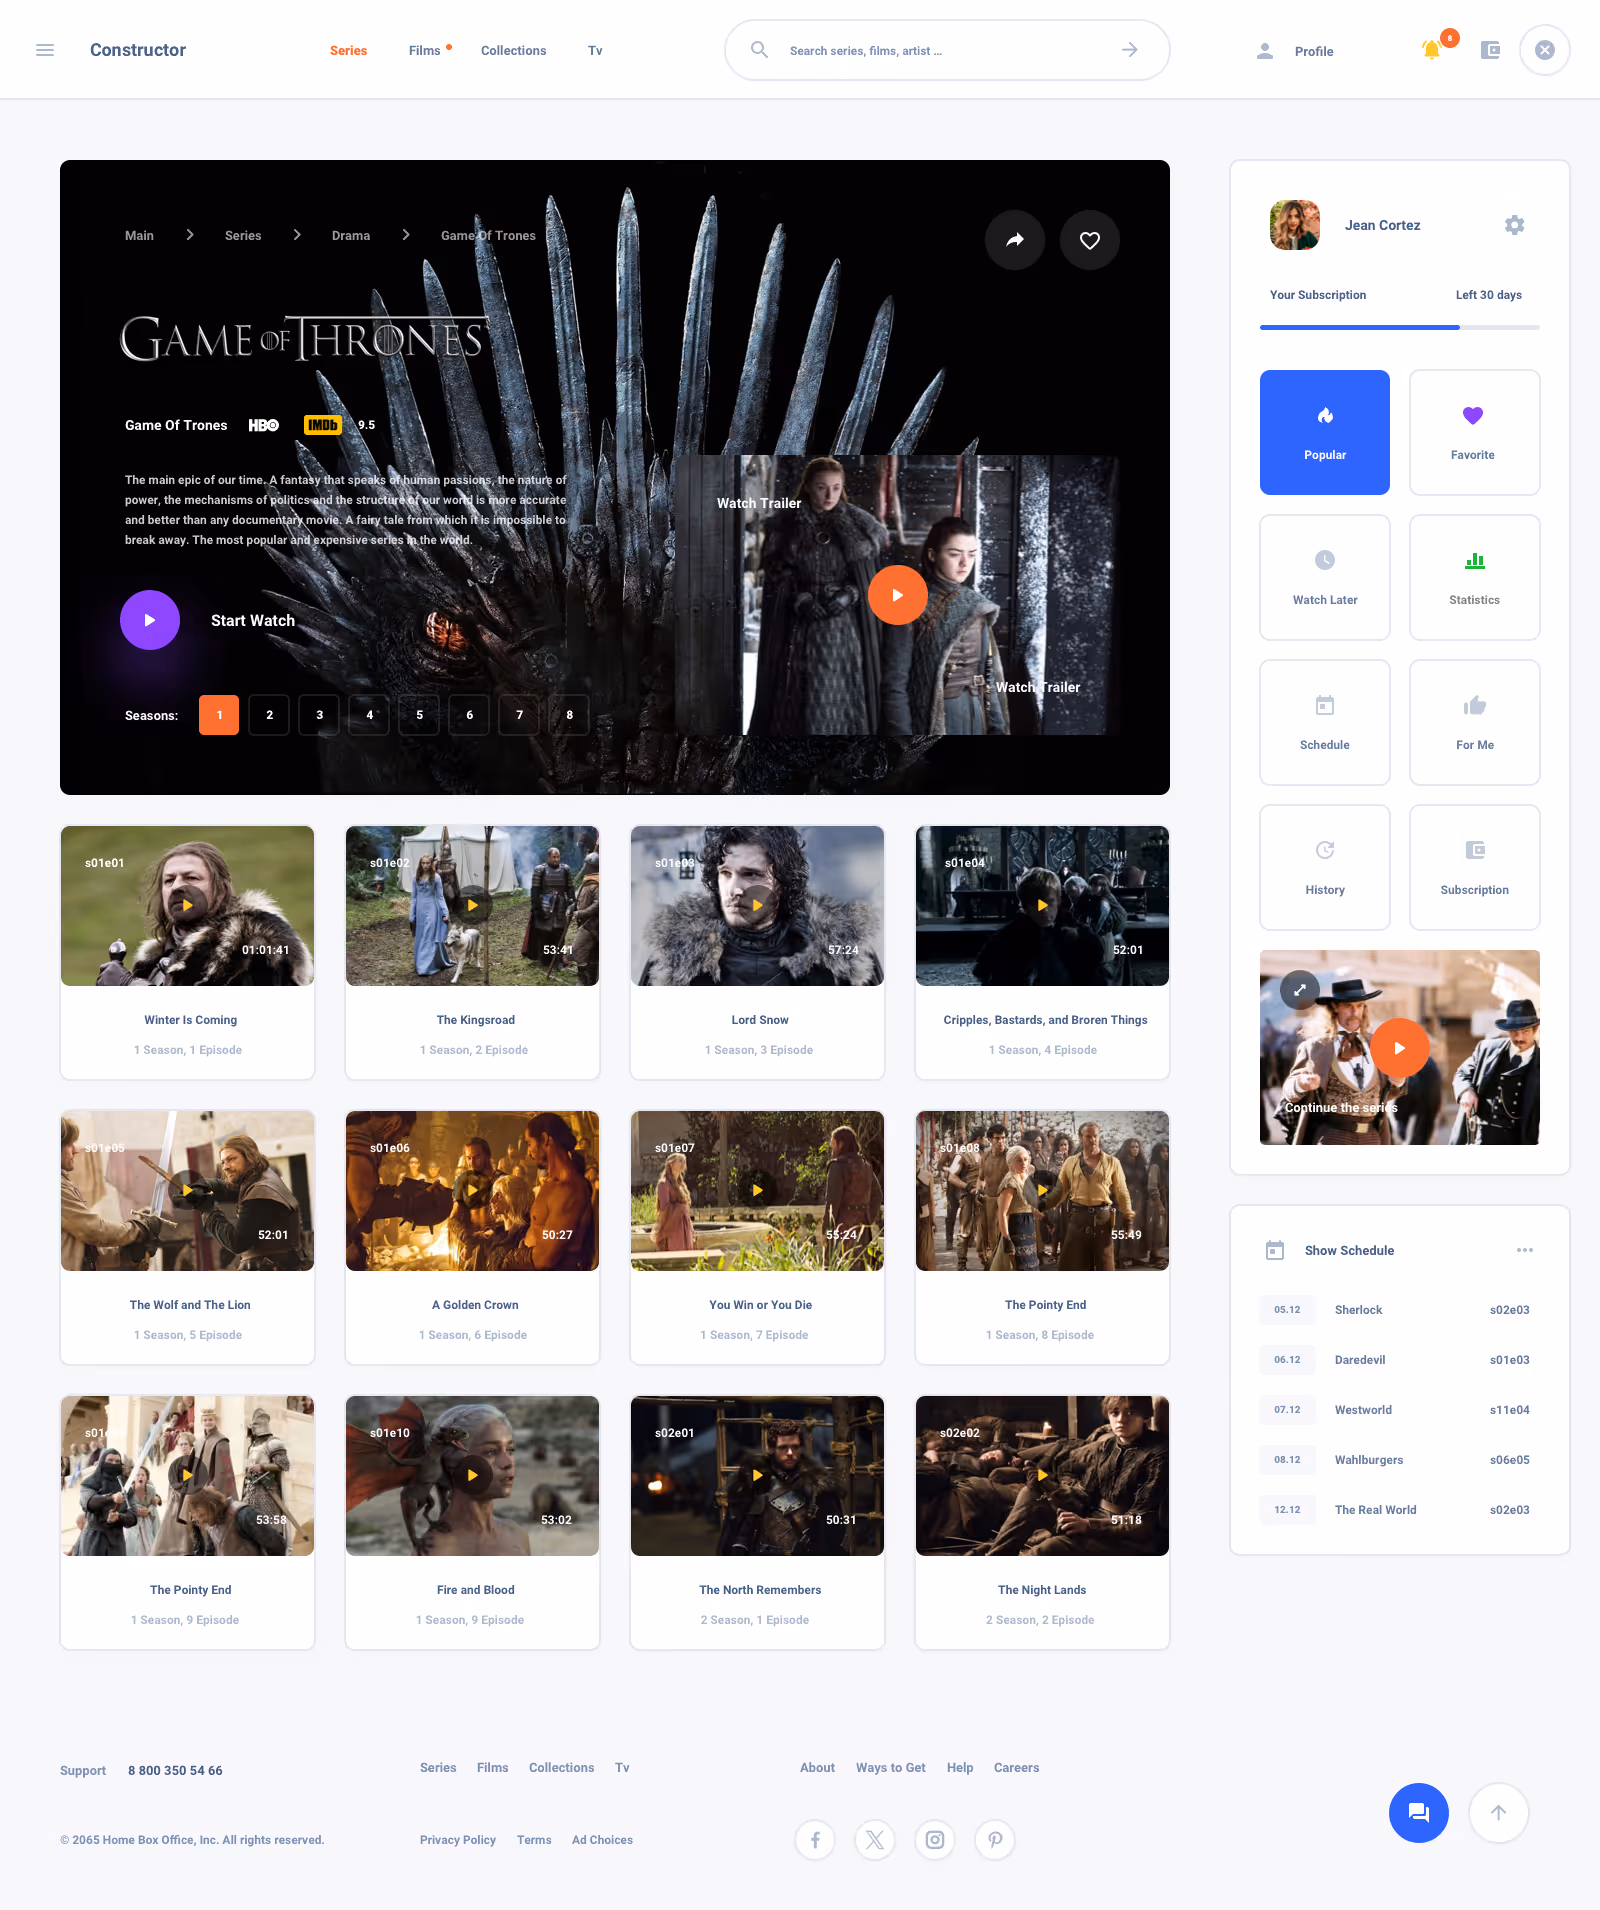Image resolution: width=1600 pixels, height=1910 pixels.
Task: Enable the For Me filter
Action: [x=1474, y=722]
